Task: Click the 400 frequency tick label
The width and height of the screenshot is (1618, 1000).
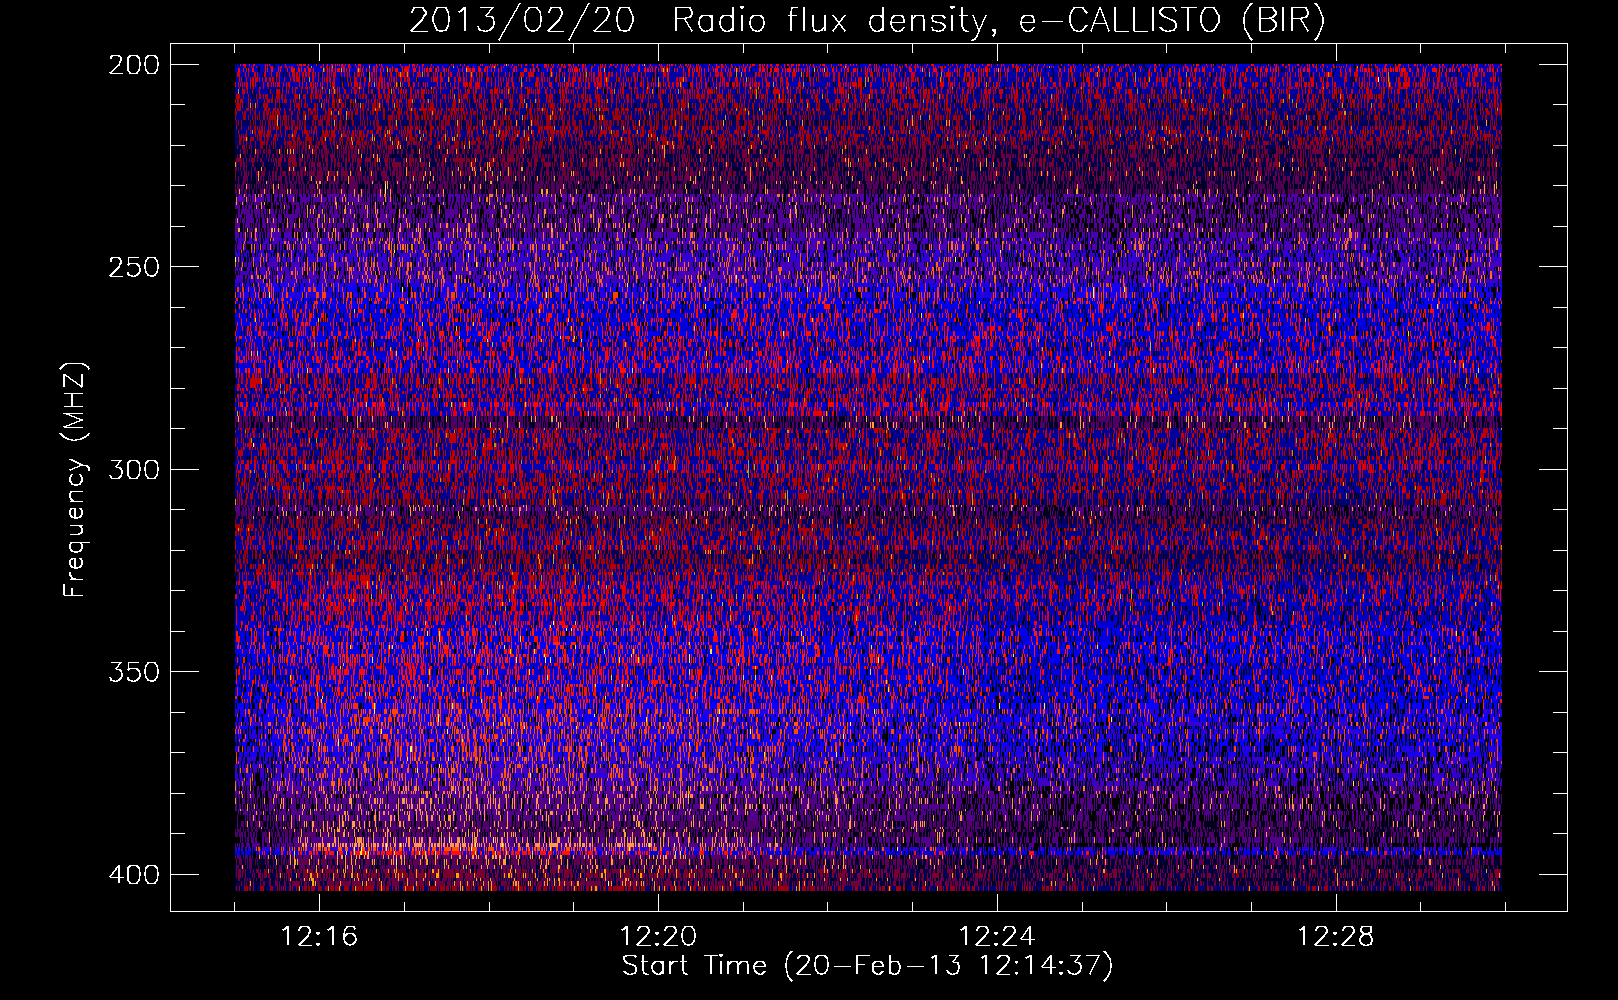Action: 133,874
